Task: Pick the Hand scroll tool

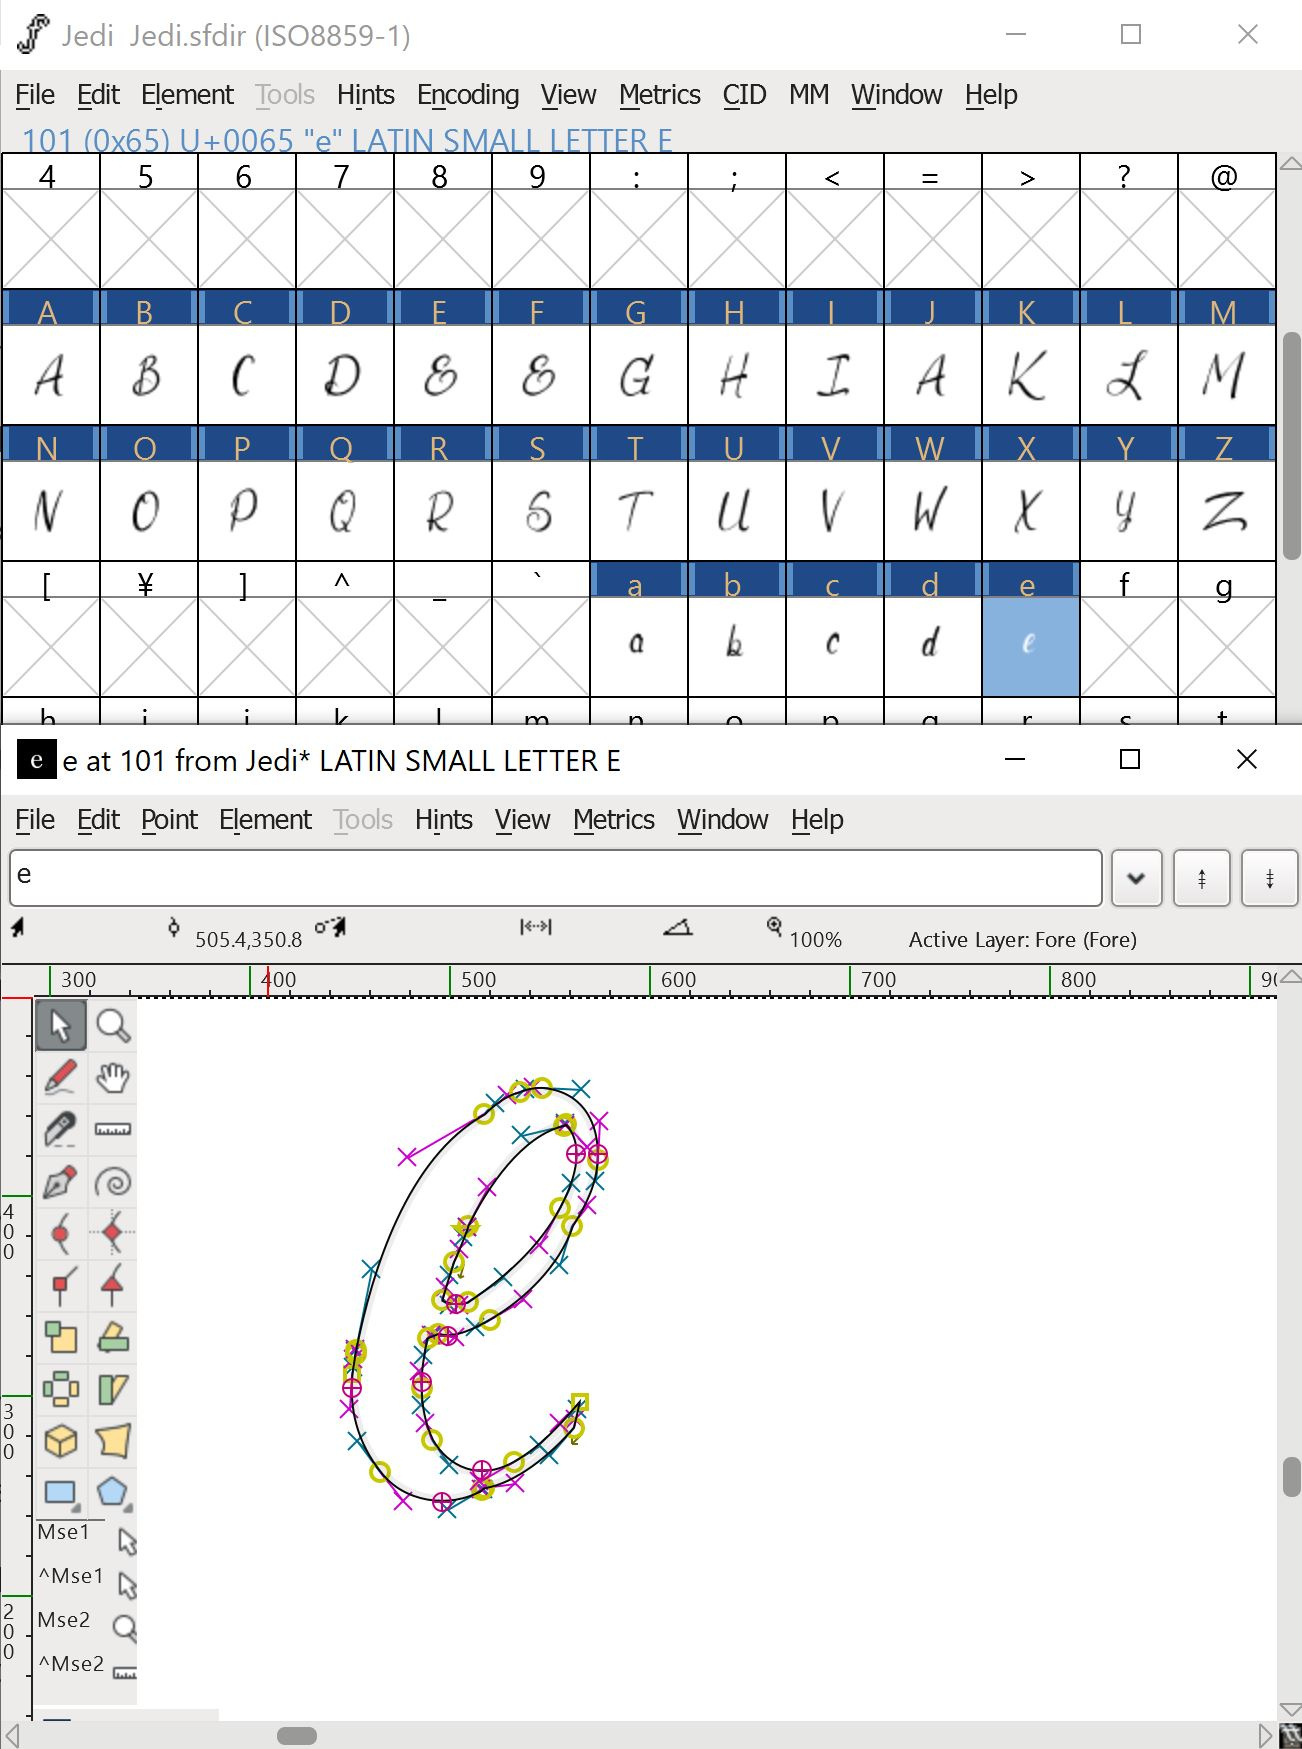Action: pos(113,1078)
